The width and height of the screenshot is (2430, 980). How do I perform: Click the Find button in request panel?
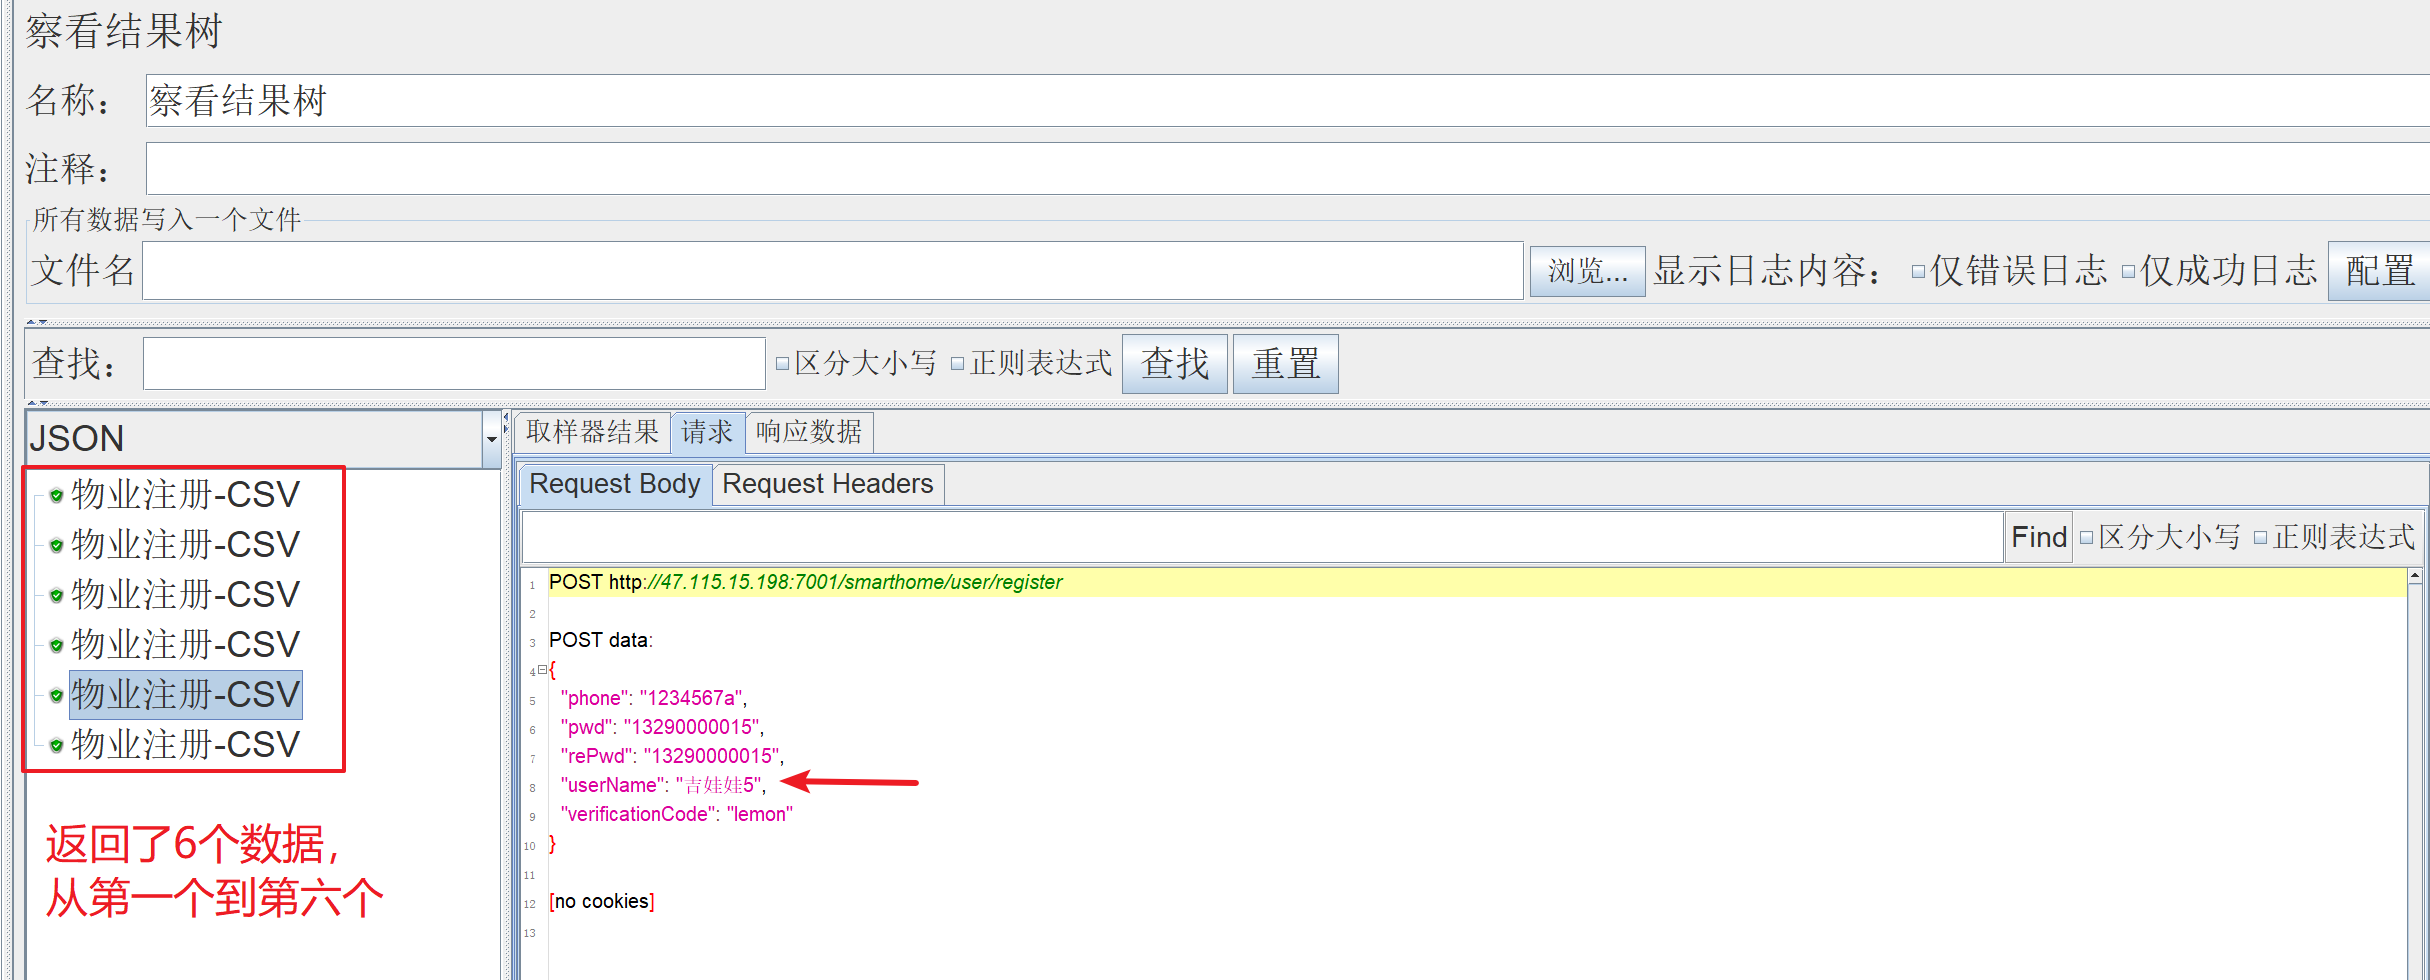[x=2039, y=538]
